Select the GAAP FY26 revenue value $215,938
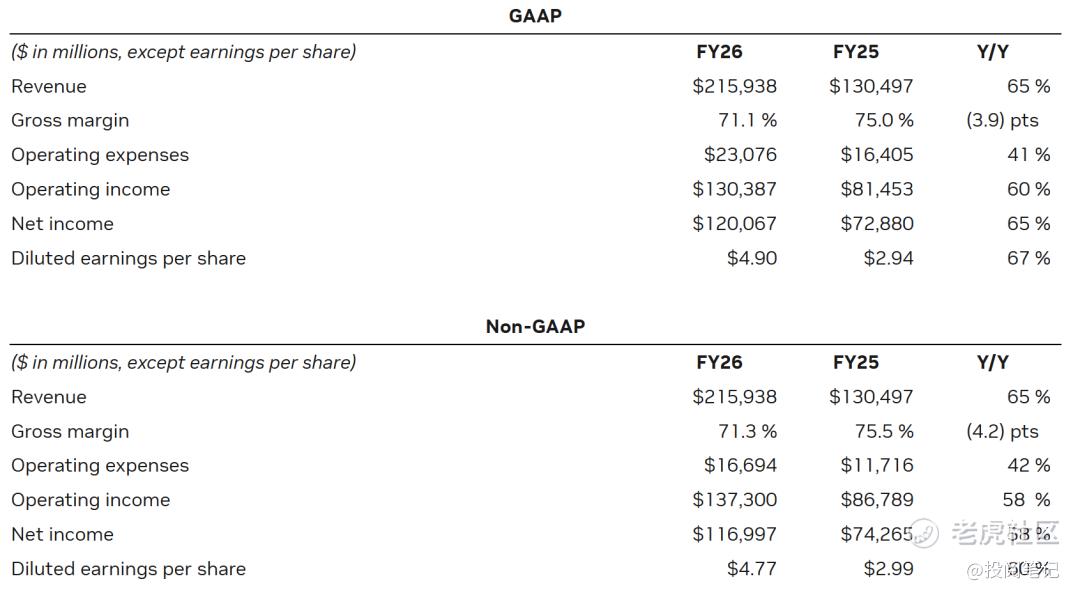Viewport: 1080px width, 595px height. point(734,87)
